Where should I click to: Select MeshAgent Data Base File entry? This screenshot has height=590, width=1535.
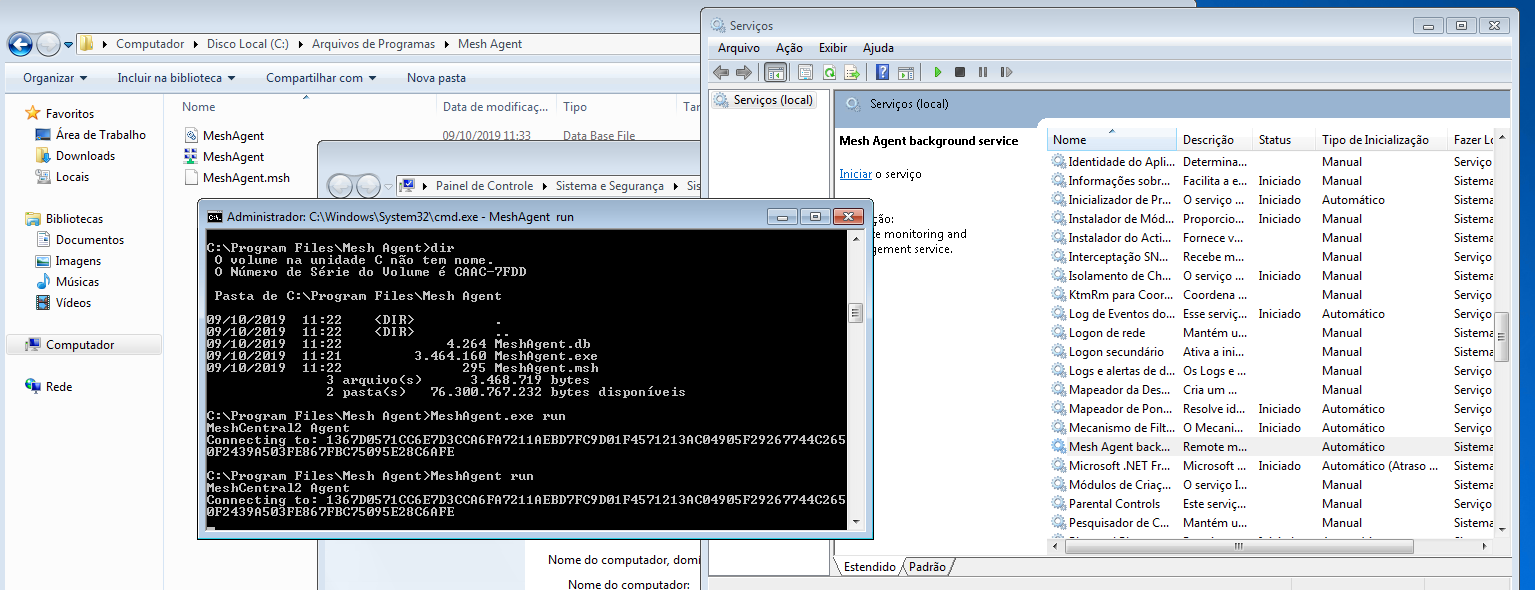click(x=225, y=136)
